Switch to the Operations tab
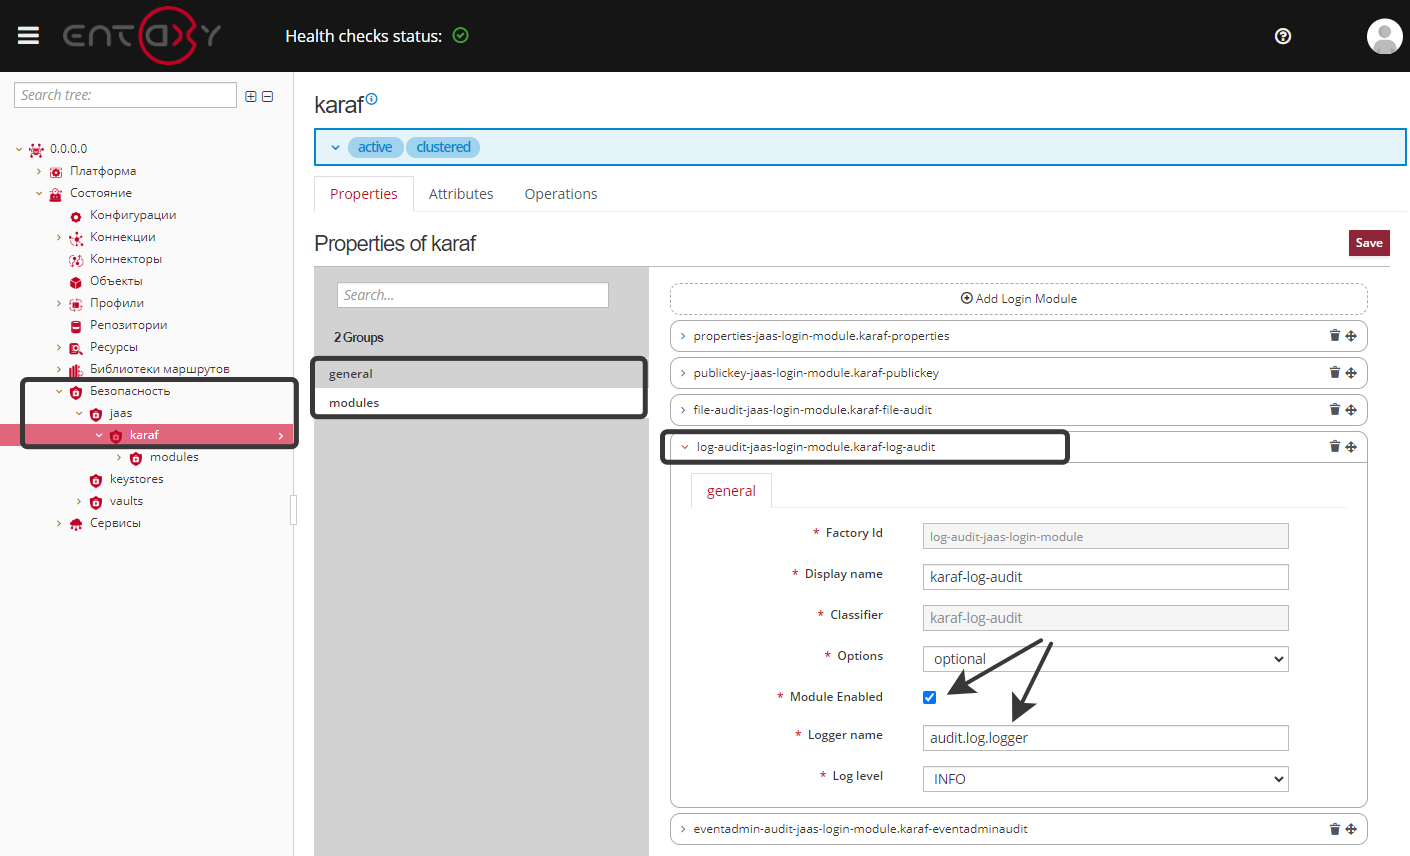This screenshot has height=856, width=1410. pos(560,193)
